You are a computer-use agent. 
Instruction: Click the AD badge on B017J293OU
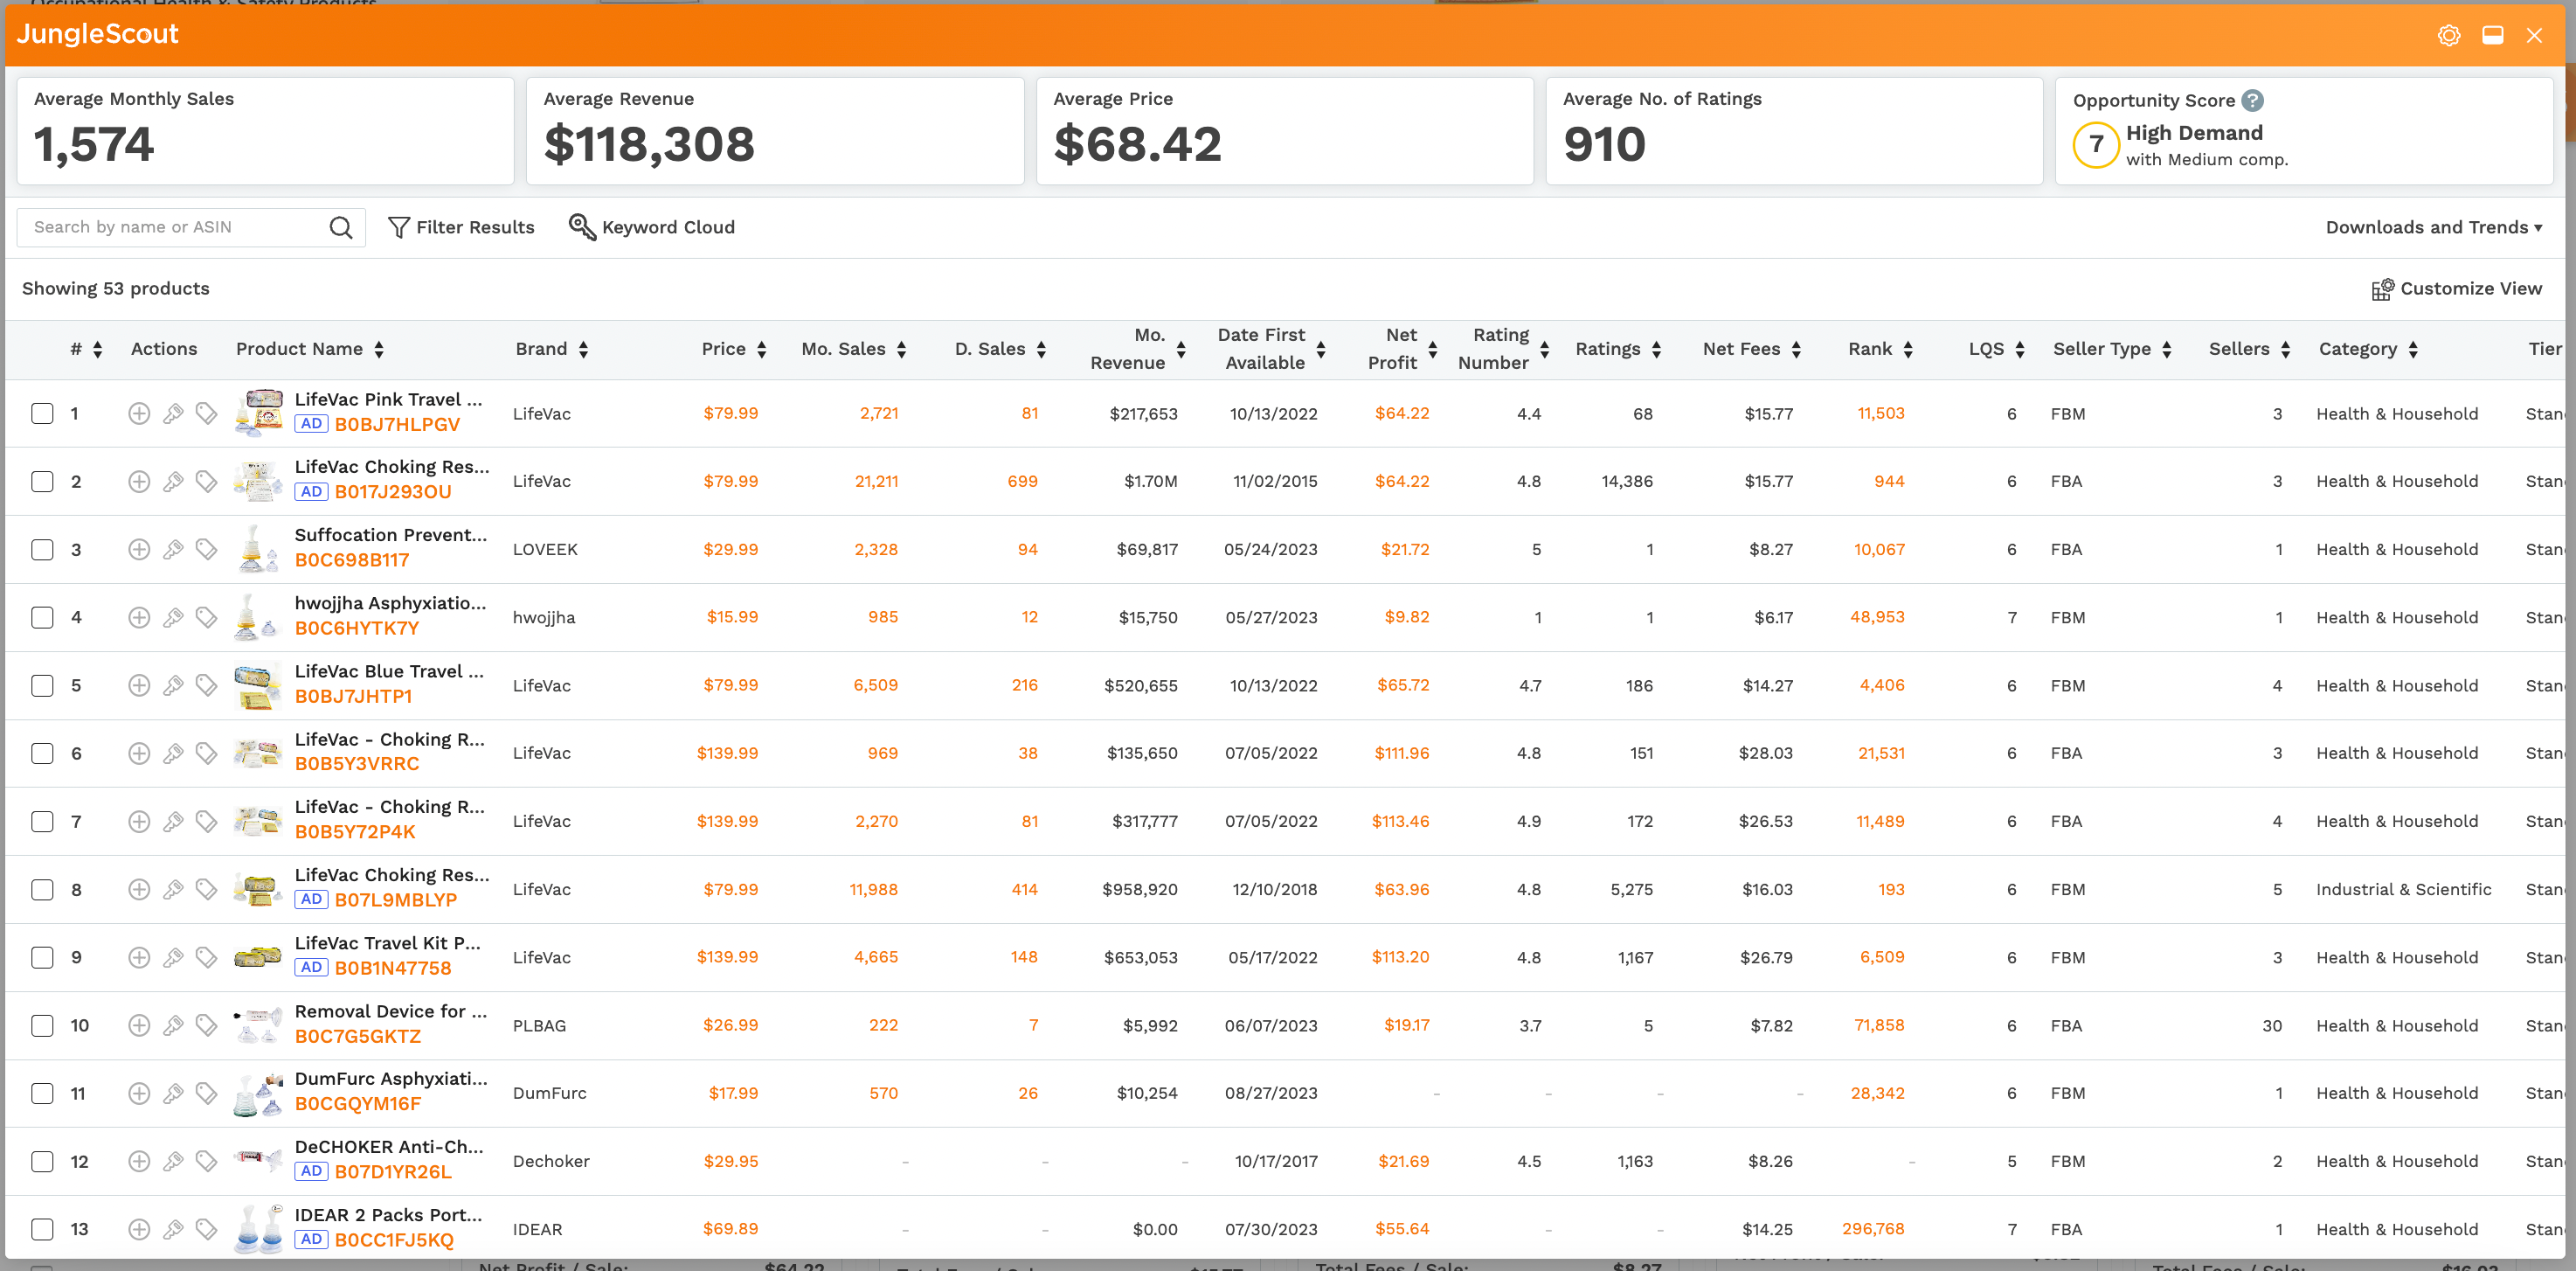click(x=311, y=492)
